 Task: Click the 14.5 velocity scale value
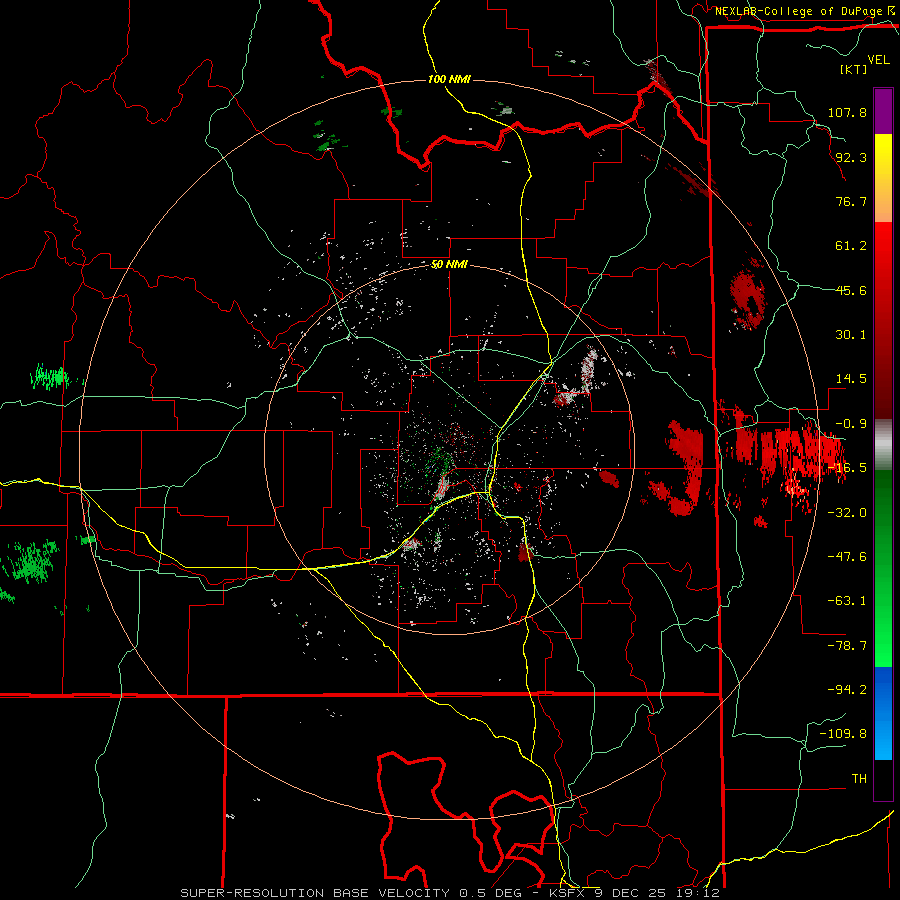851,379
